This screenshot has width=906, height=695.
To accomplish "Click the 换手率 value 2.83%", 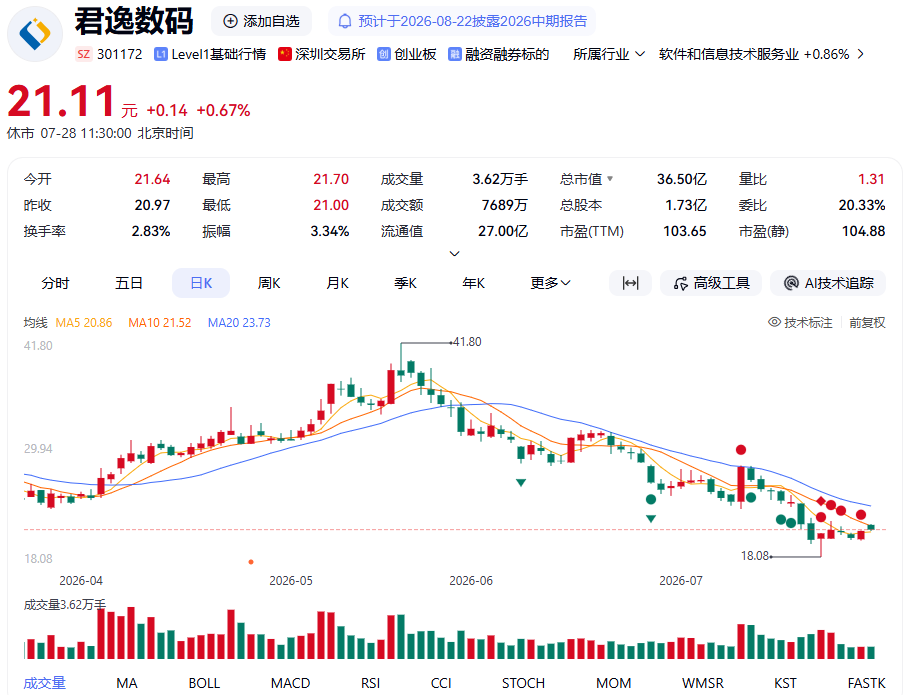I will tap(151, 231).
